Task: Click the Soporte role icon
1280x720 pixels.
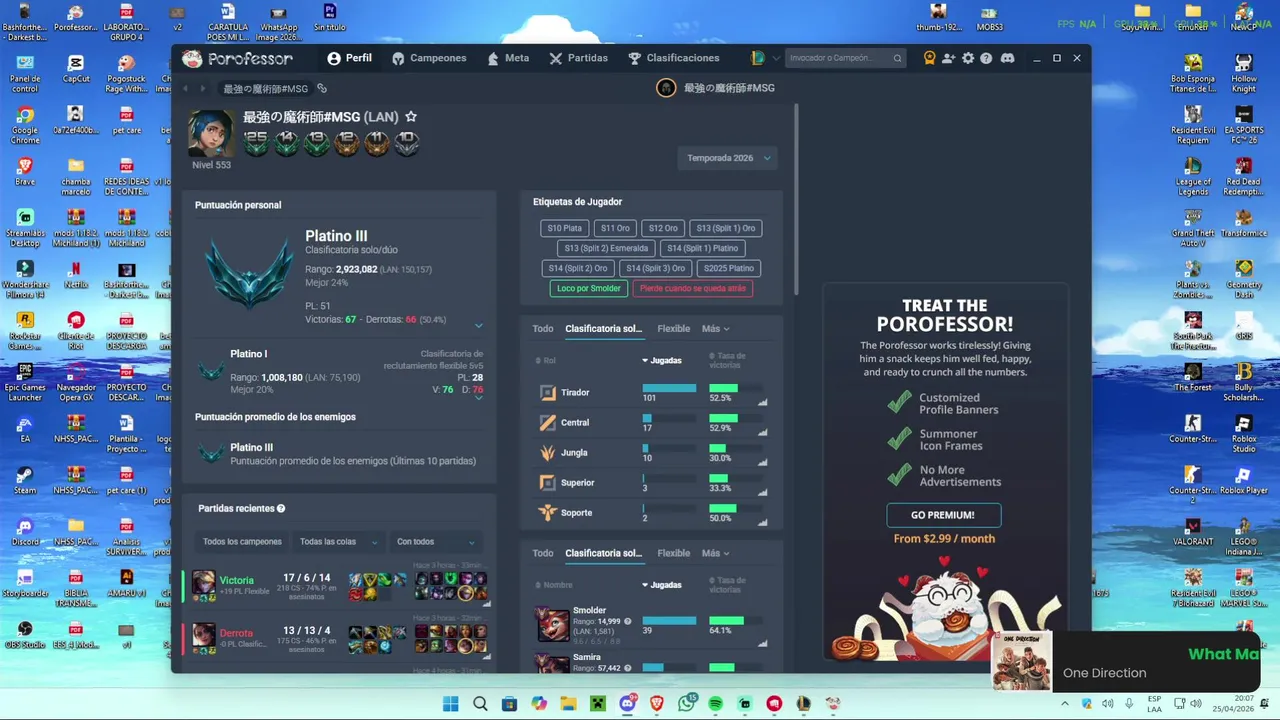Action: pyautogui.click(x=547, y=512)
